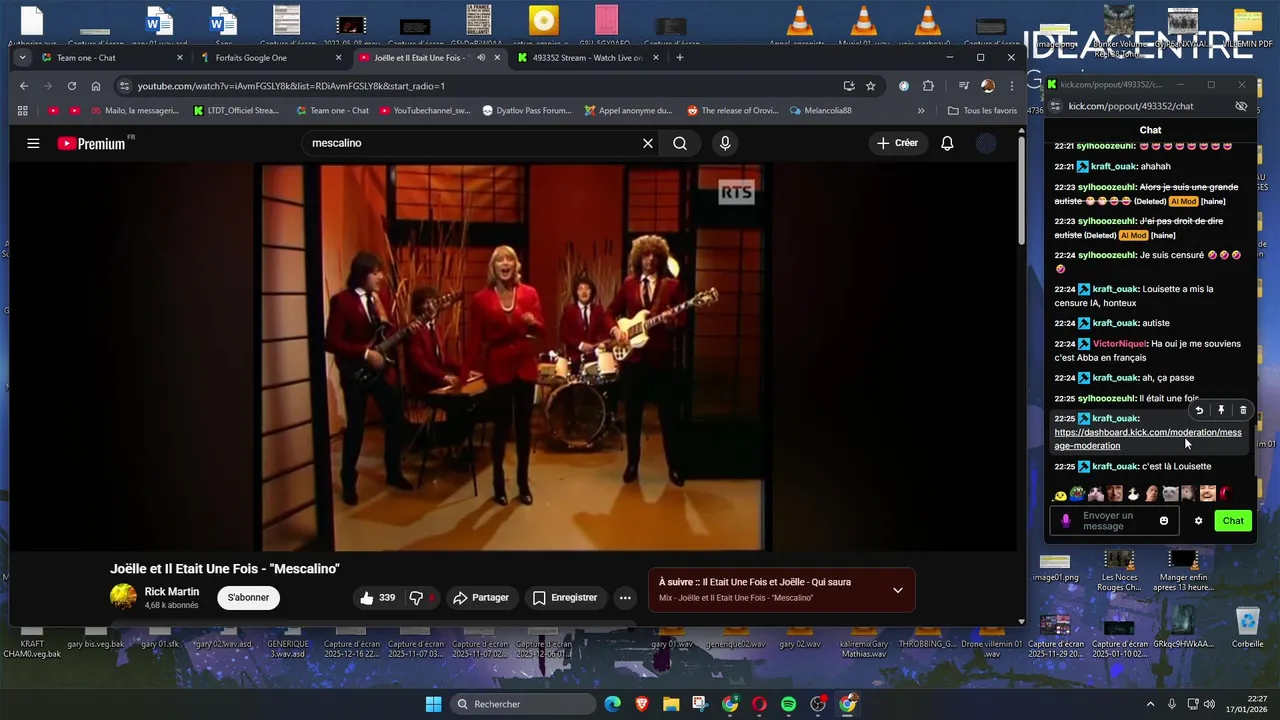Open File Explorer from the taskbar

(x=670, y=704)
